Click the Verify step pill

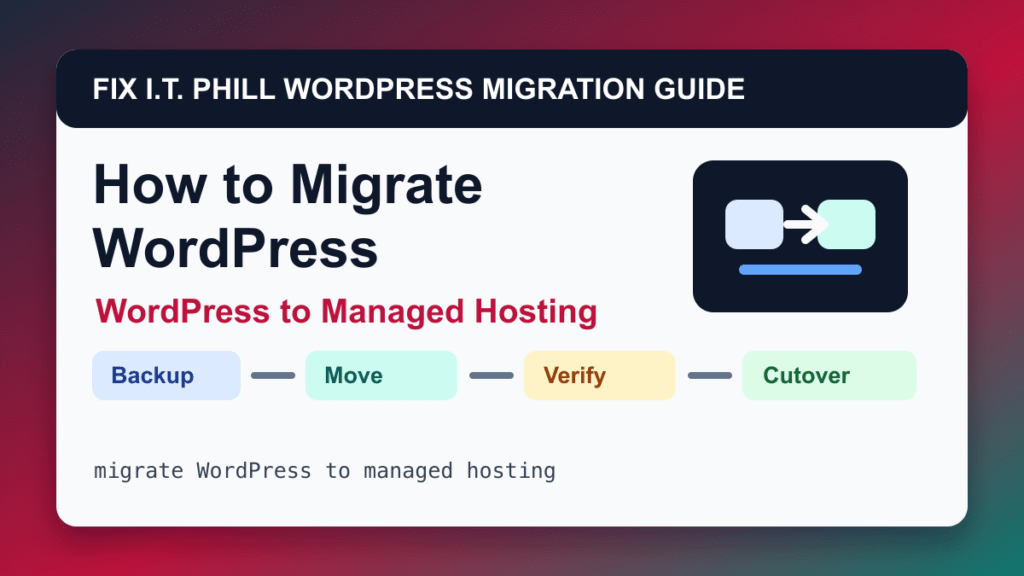pos(600,376)
